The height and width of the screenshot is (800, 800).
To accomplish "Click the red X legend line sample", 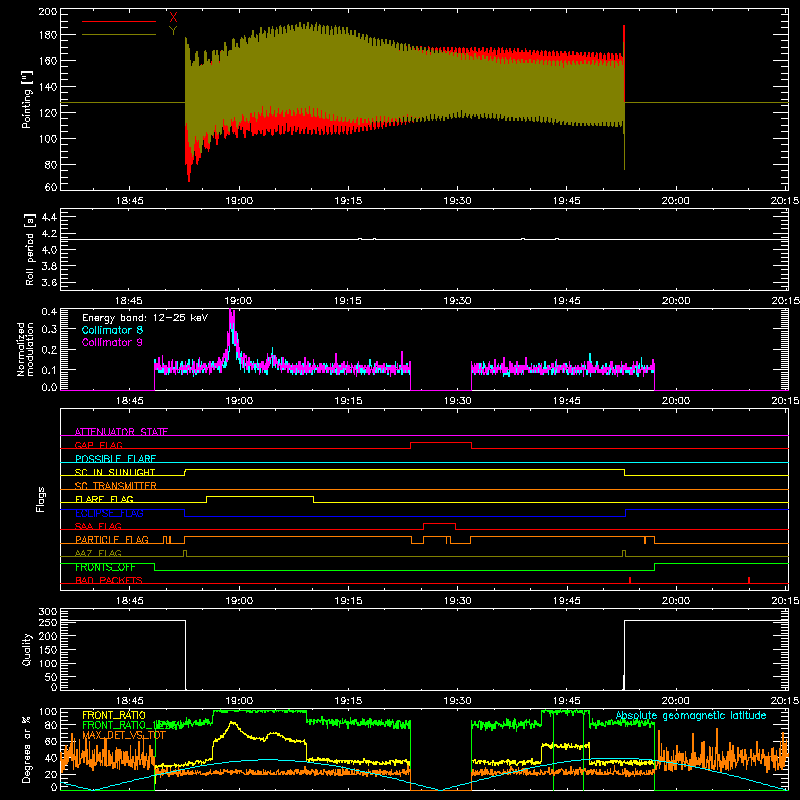I will click(x=119, y=21).
